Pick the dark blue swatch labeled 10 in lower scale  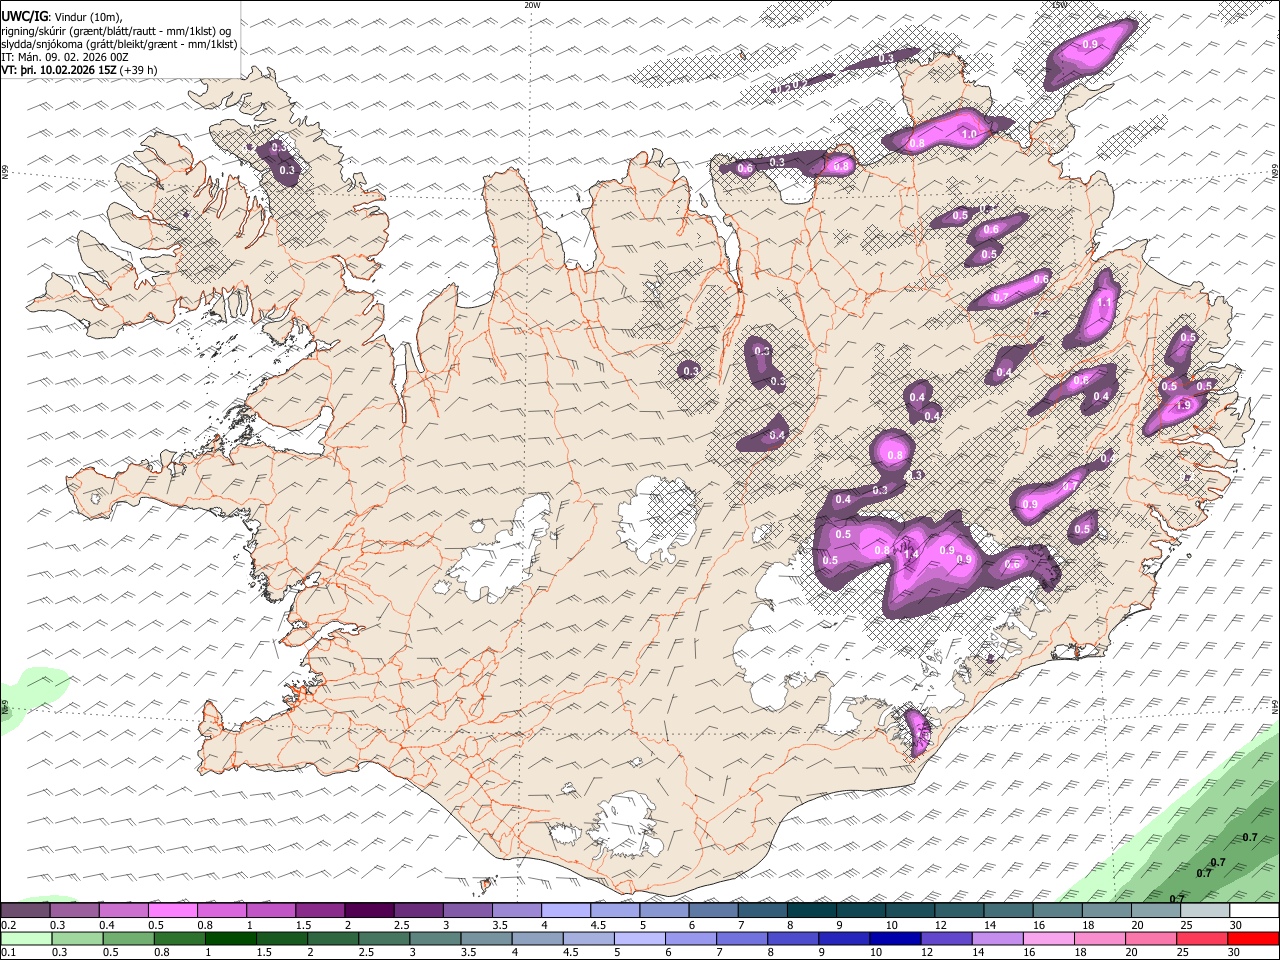pyautogui.click(x=893, y=939)
